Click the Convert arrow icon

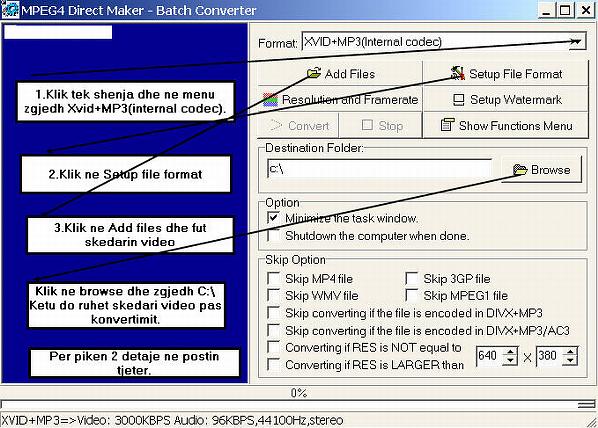276,125
